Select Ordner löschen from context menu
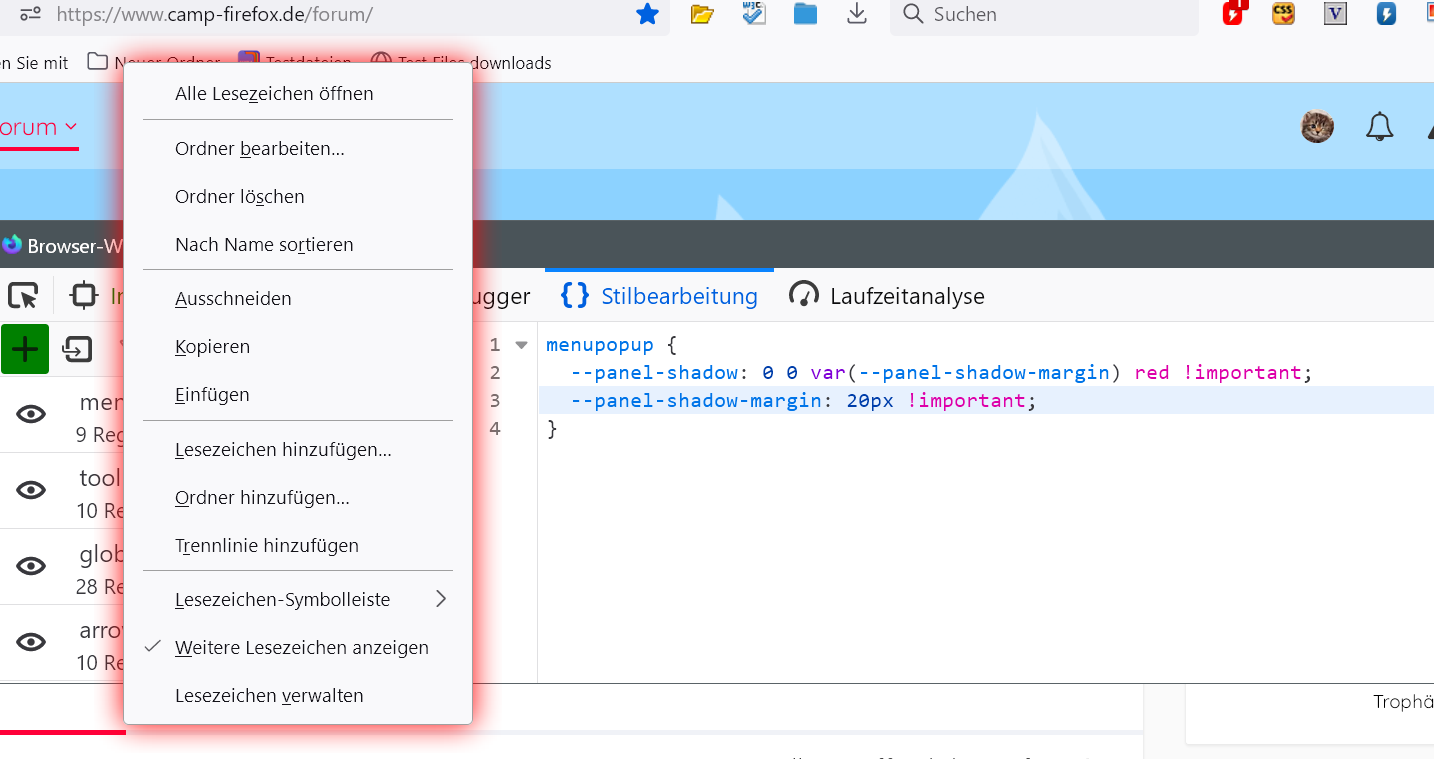1434x759 pixels. (x=240, y=197)
